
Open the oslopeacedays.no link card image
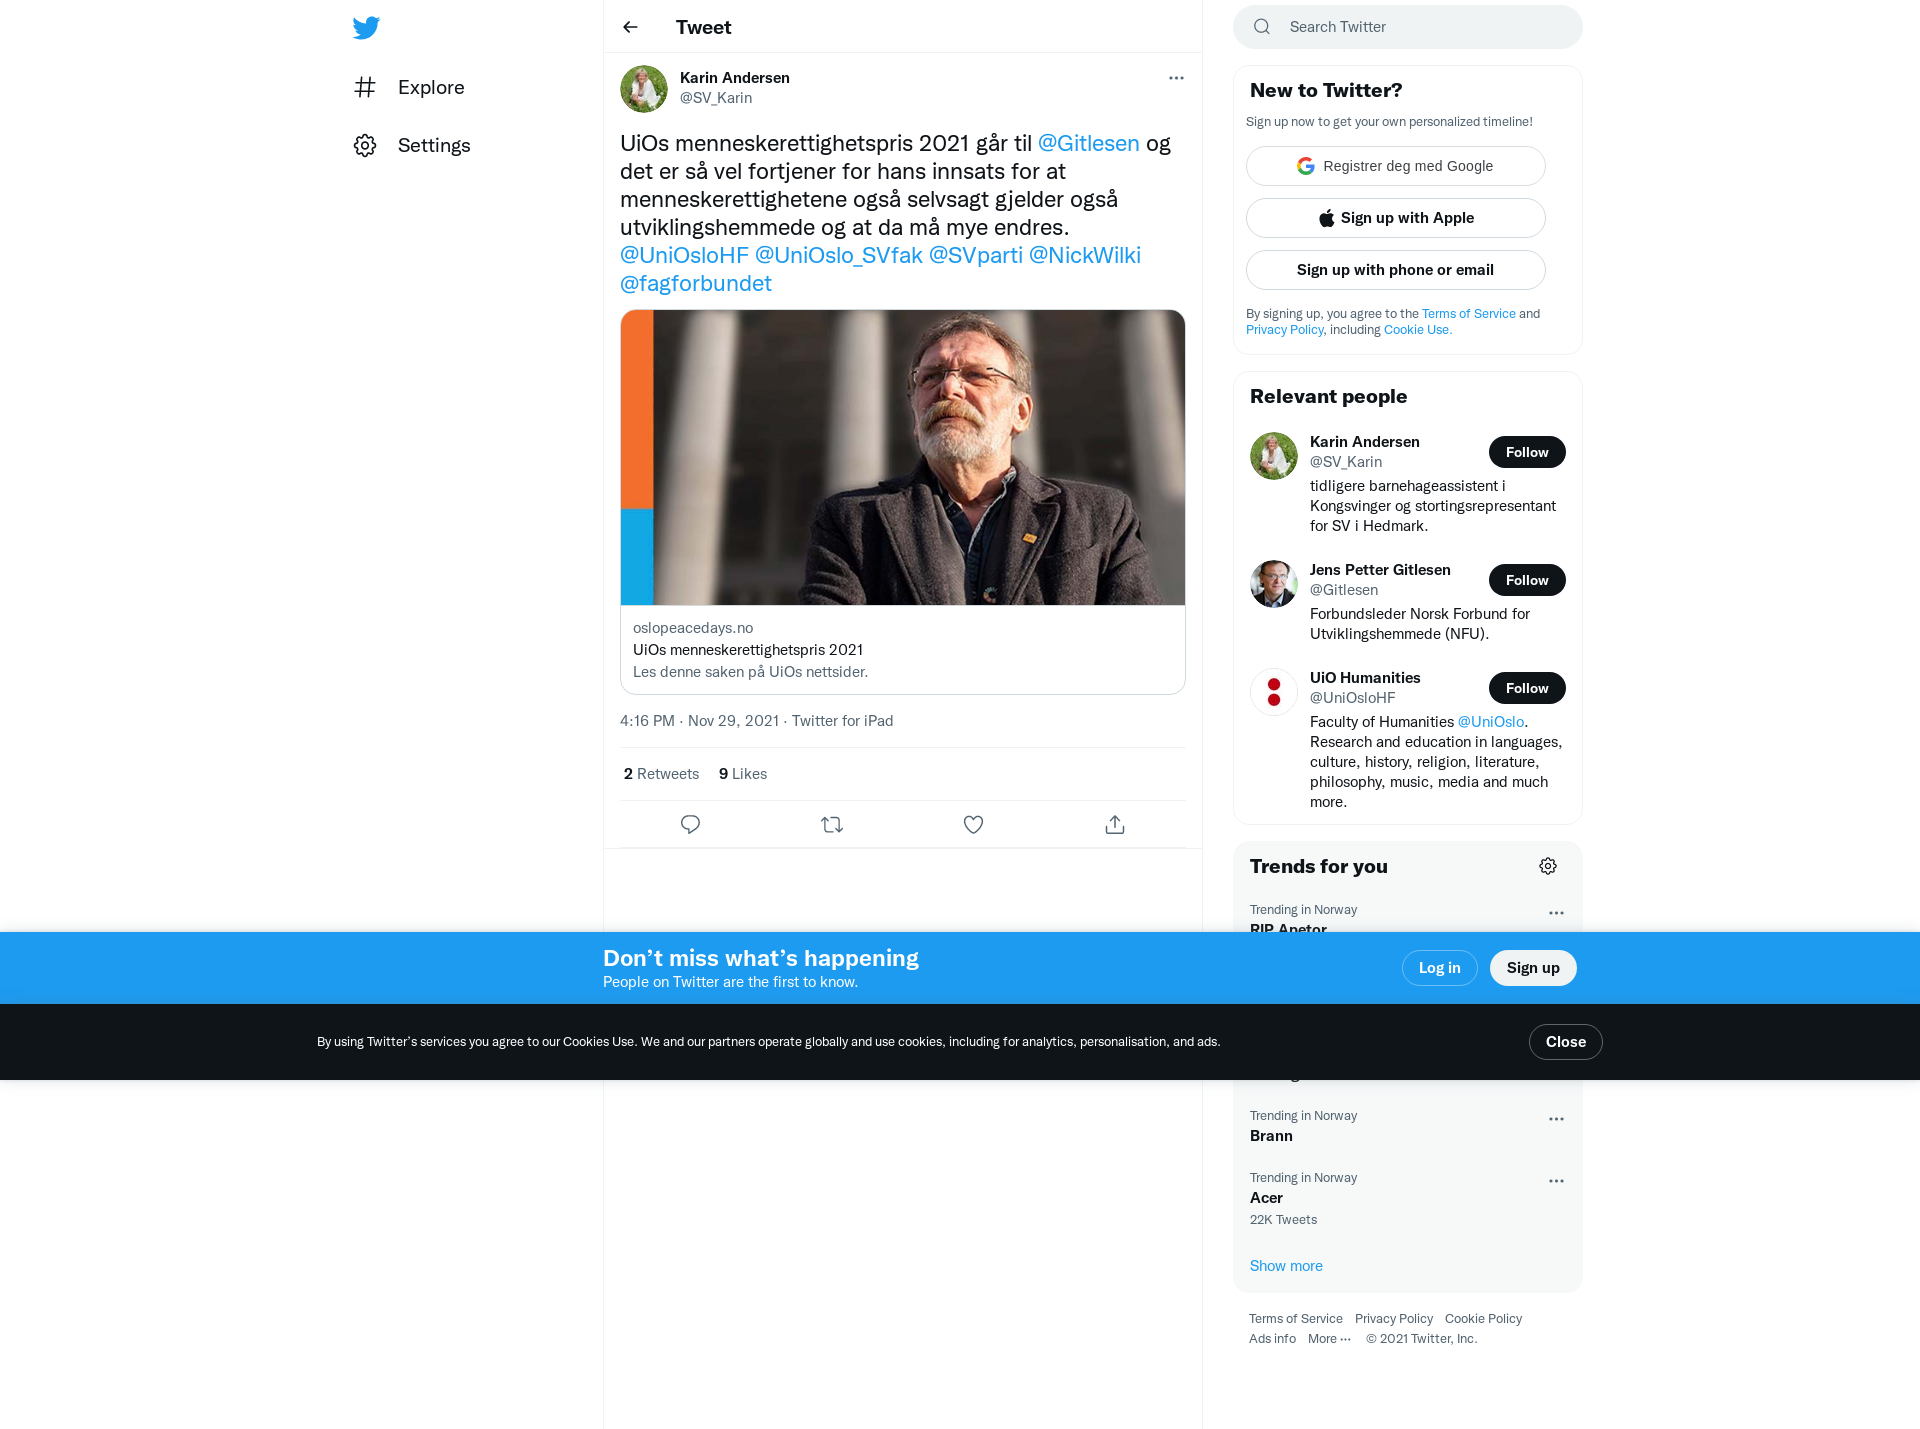pos(903,457)
